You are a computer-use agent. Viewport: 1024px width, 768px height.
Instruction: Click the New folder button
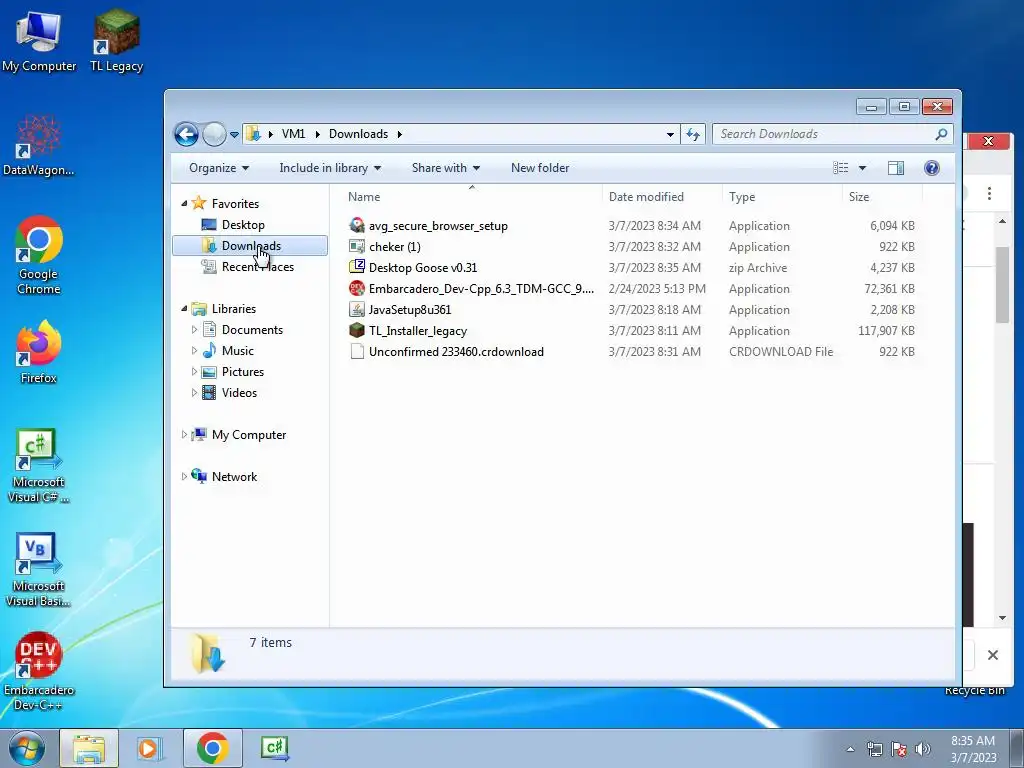click(540, 168)
